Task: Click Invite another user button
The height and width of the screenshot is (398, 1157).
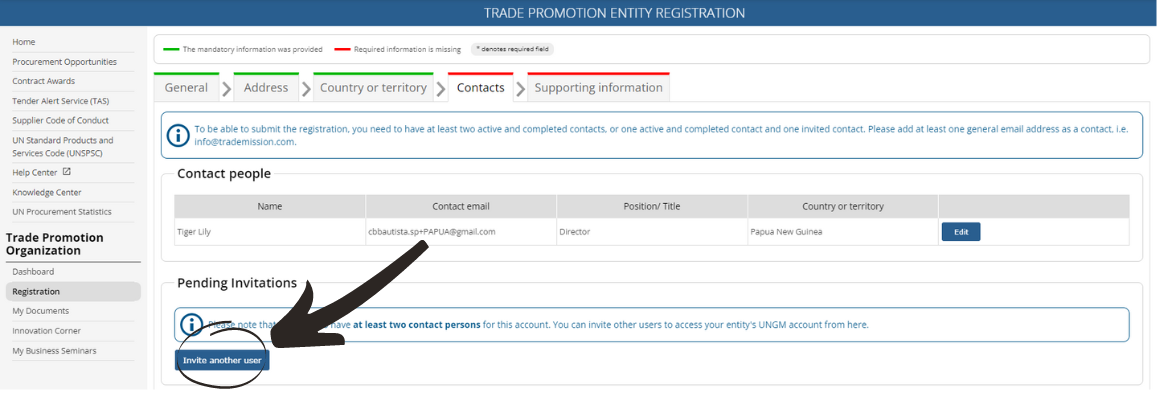Action: (222, 360)
